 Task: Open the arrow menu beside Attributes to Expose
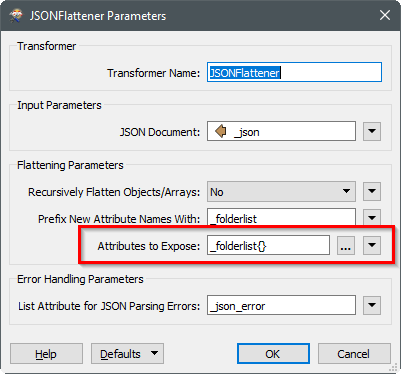[372, 245]
